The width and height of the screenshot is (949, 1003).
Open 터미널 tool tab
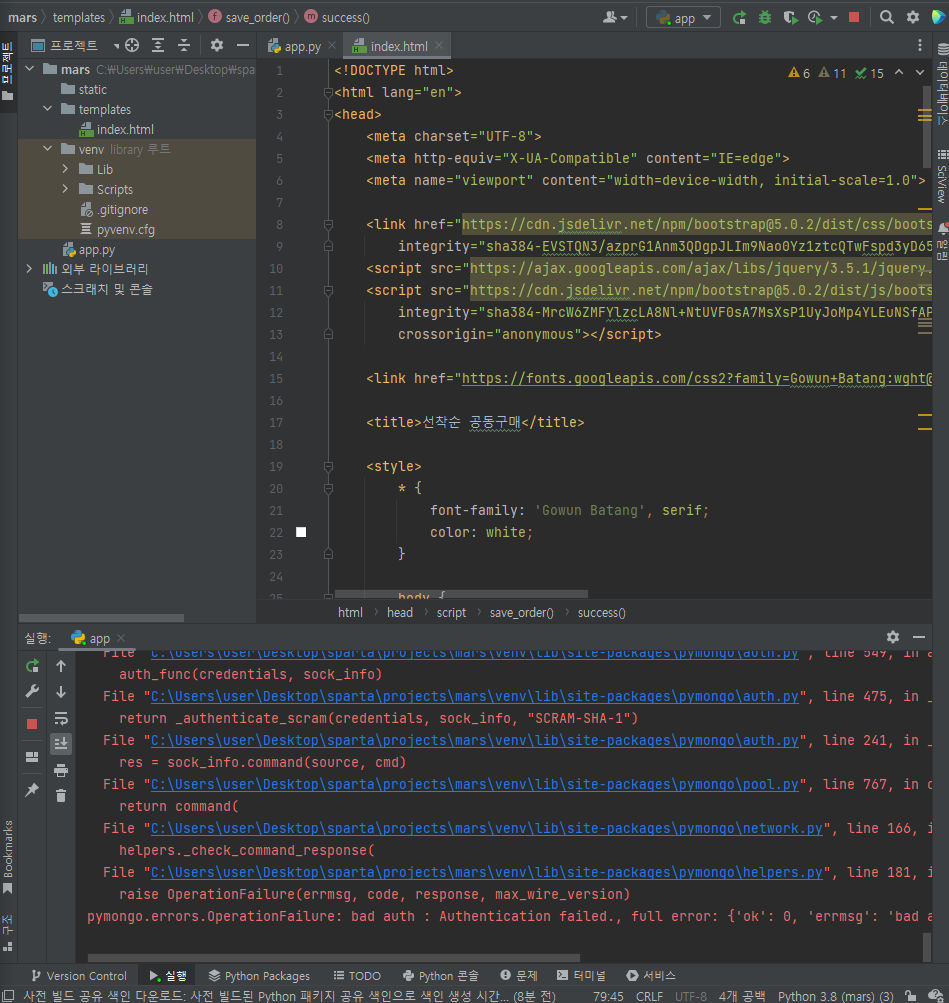(581, 975)
